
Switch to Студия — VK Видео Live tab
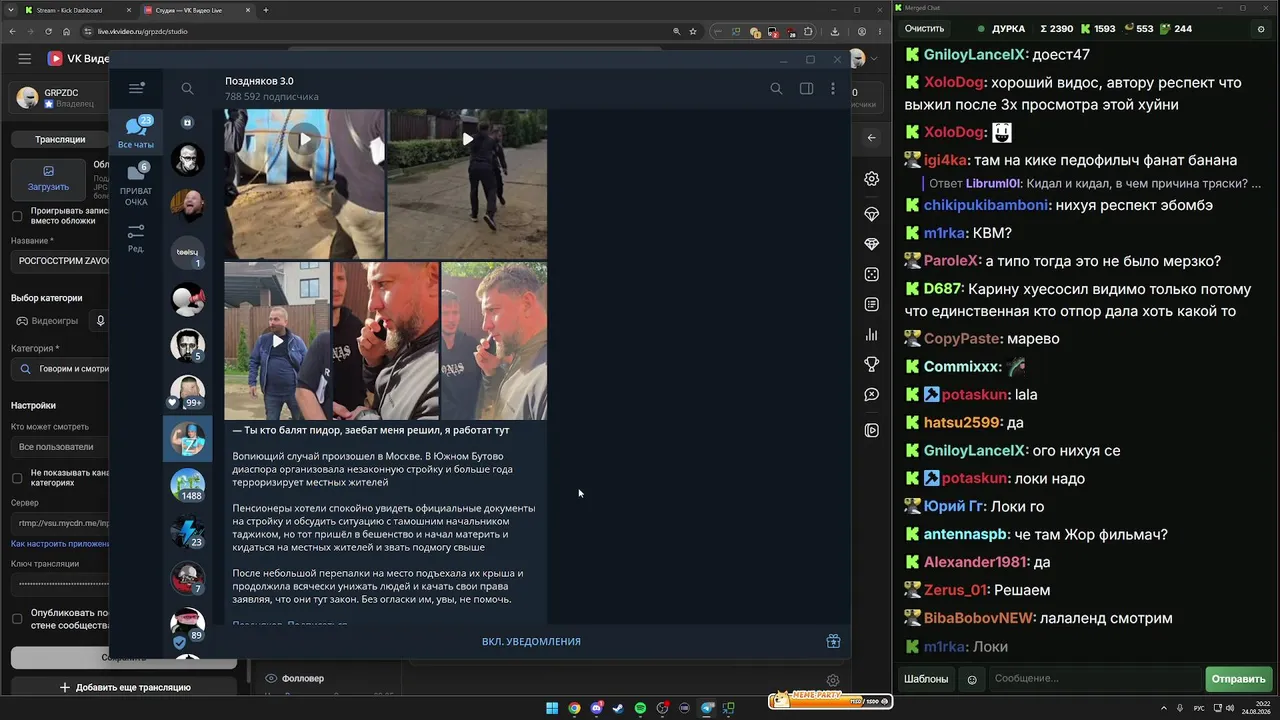tap(195, 10)
